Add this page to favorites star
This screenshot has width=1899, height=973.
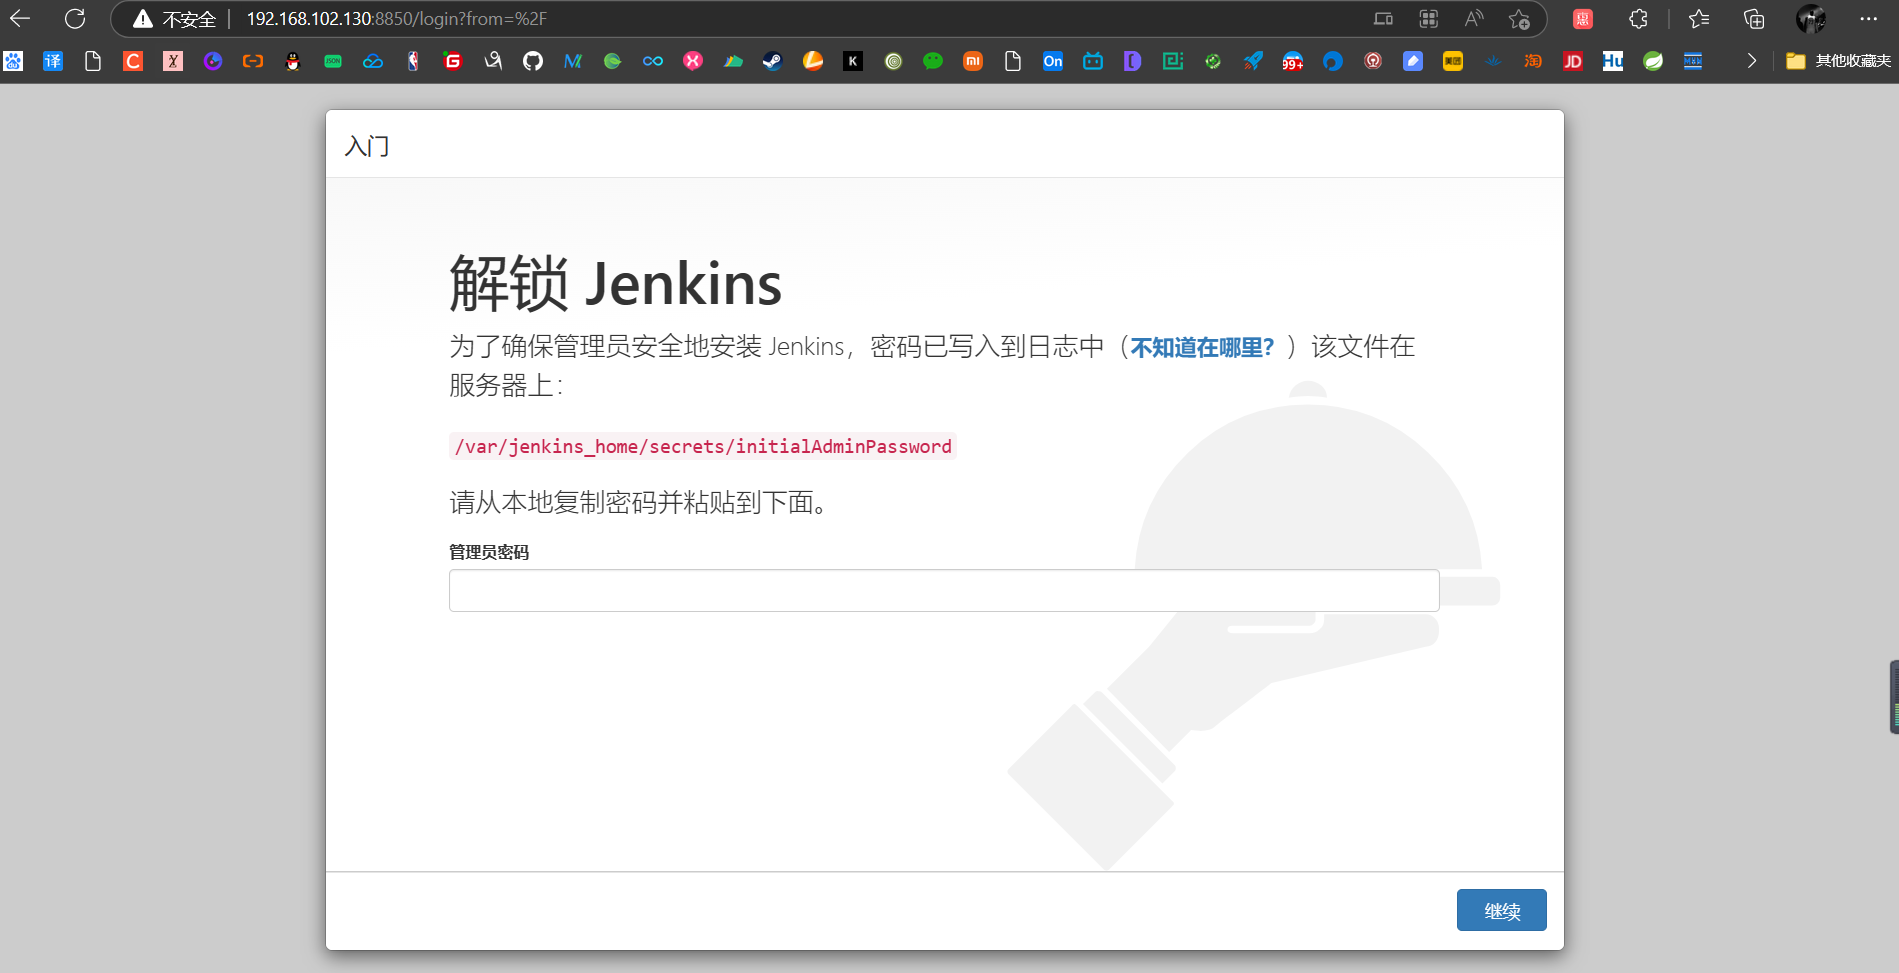point(1519,19)
